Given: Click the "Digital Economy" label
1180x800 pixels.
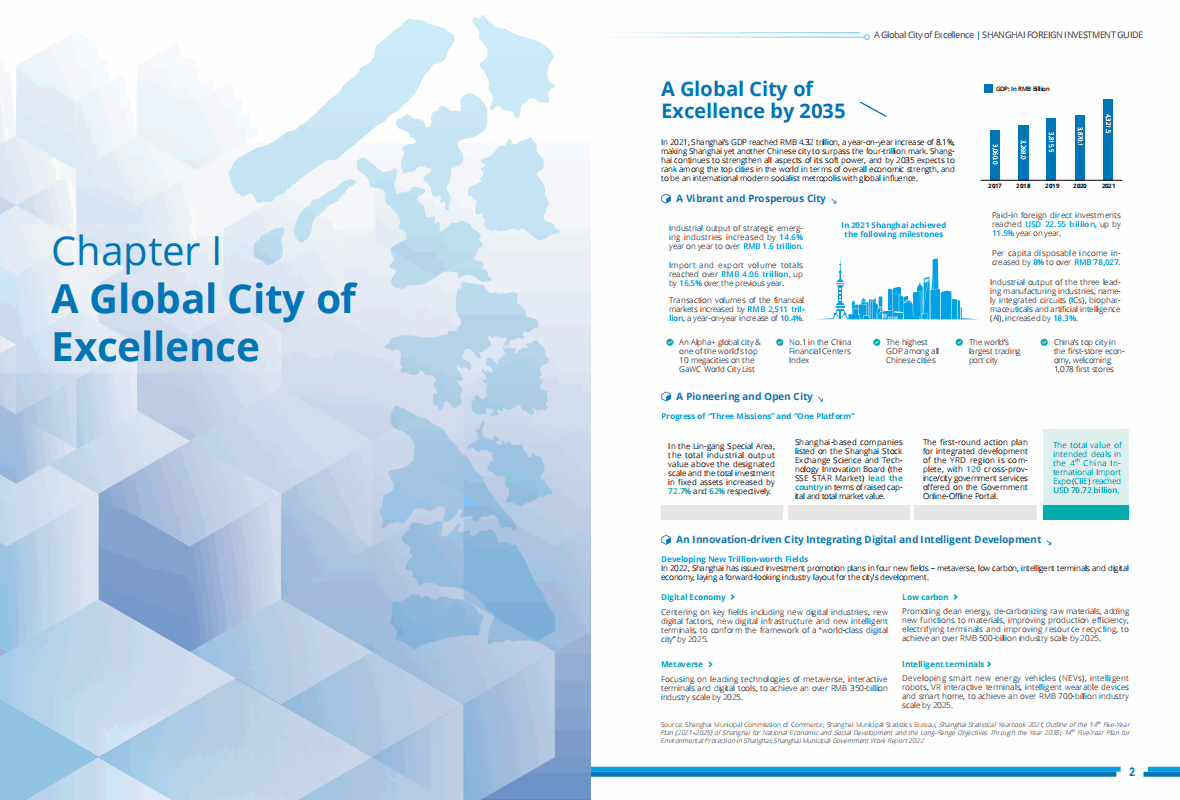Looking at the screenshot, I should tap(693, 597).
